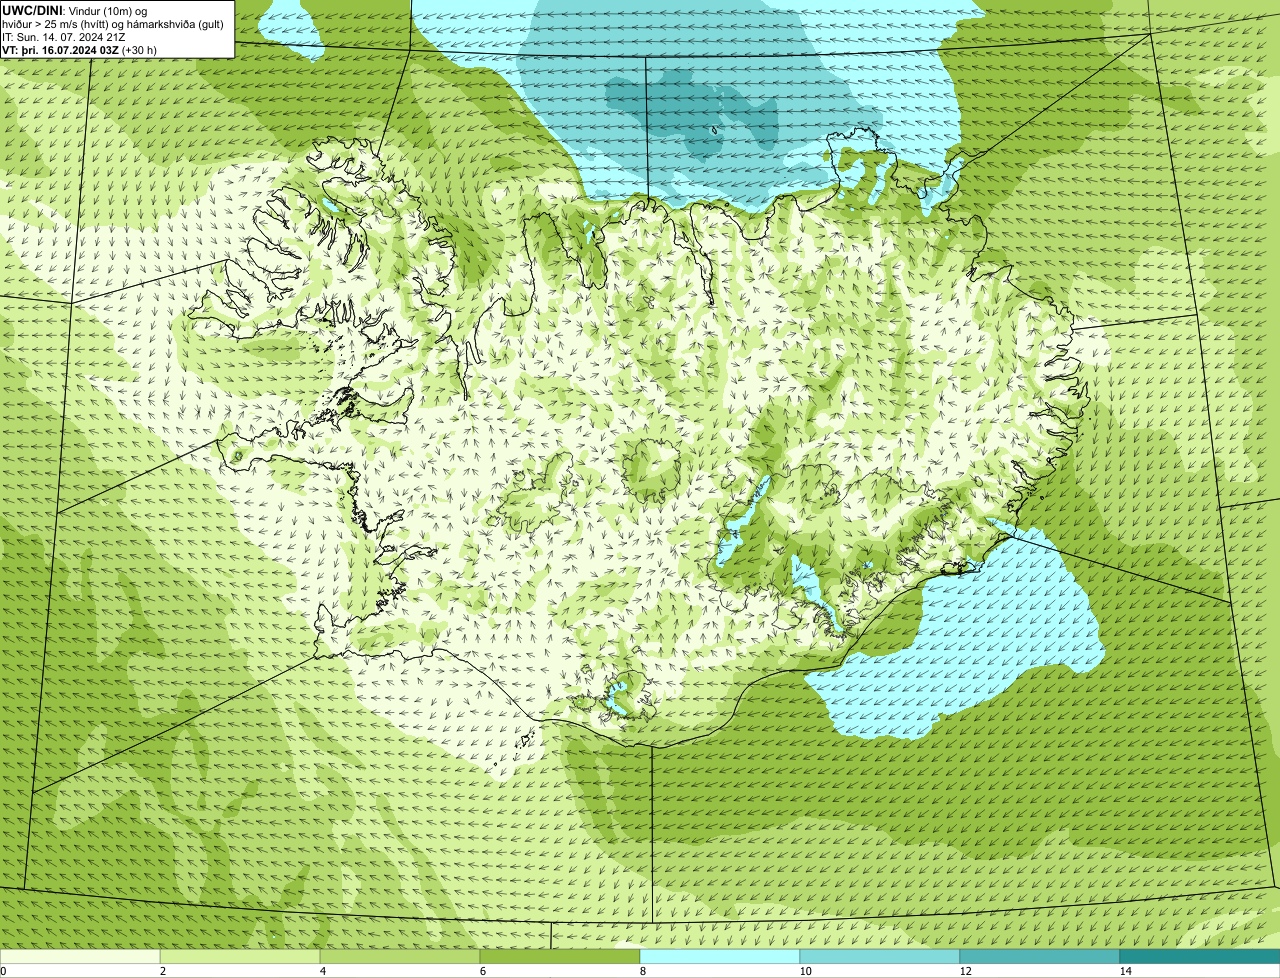Click the "UWC/DINI: Vindur (10m) og" title line

click(75, 10)
